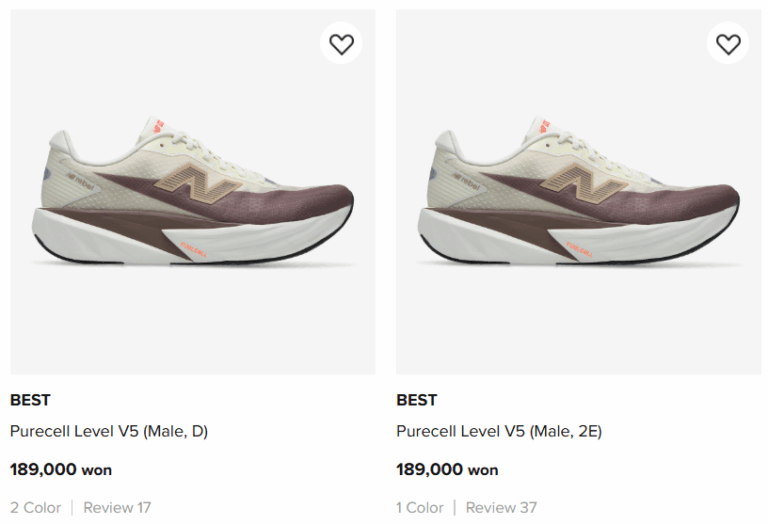Click the orange midsole logo on Male D shoe
768x524 pixels.
pyautogui.click(x=194, y=247)
